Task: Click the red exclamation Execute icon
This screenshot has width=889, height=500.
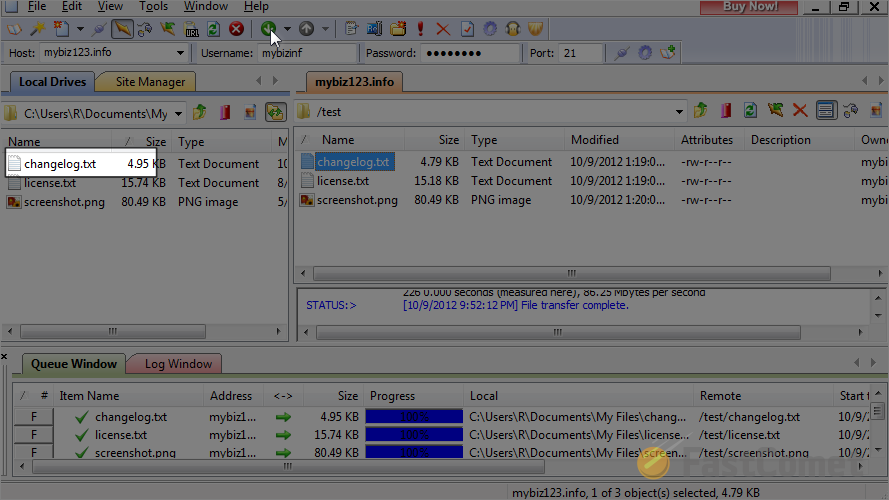Action: [420, 28]
